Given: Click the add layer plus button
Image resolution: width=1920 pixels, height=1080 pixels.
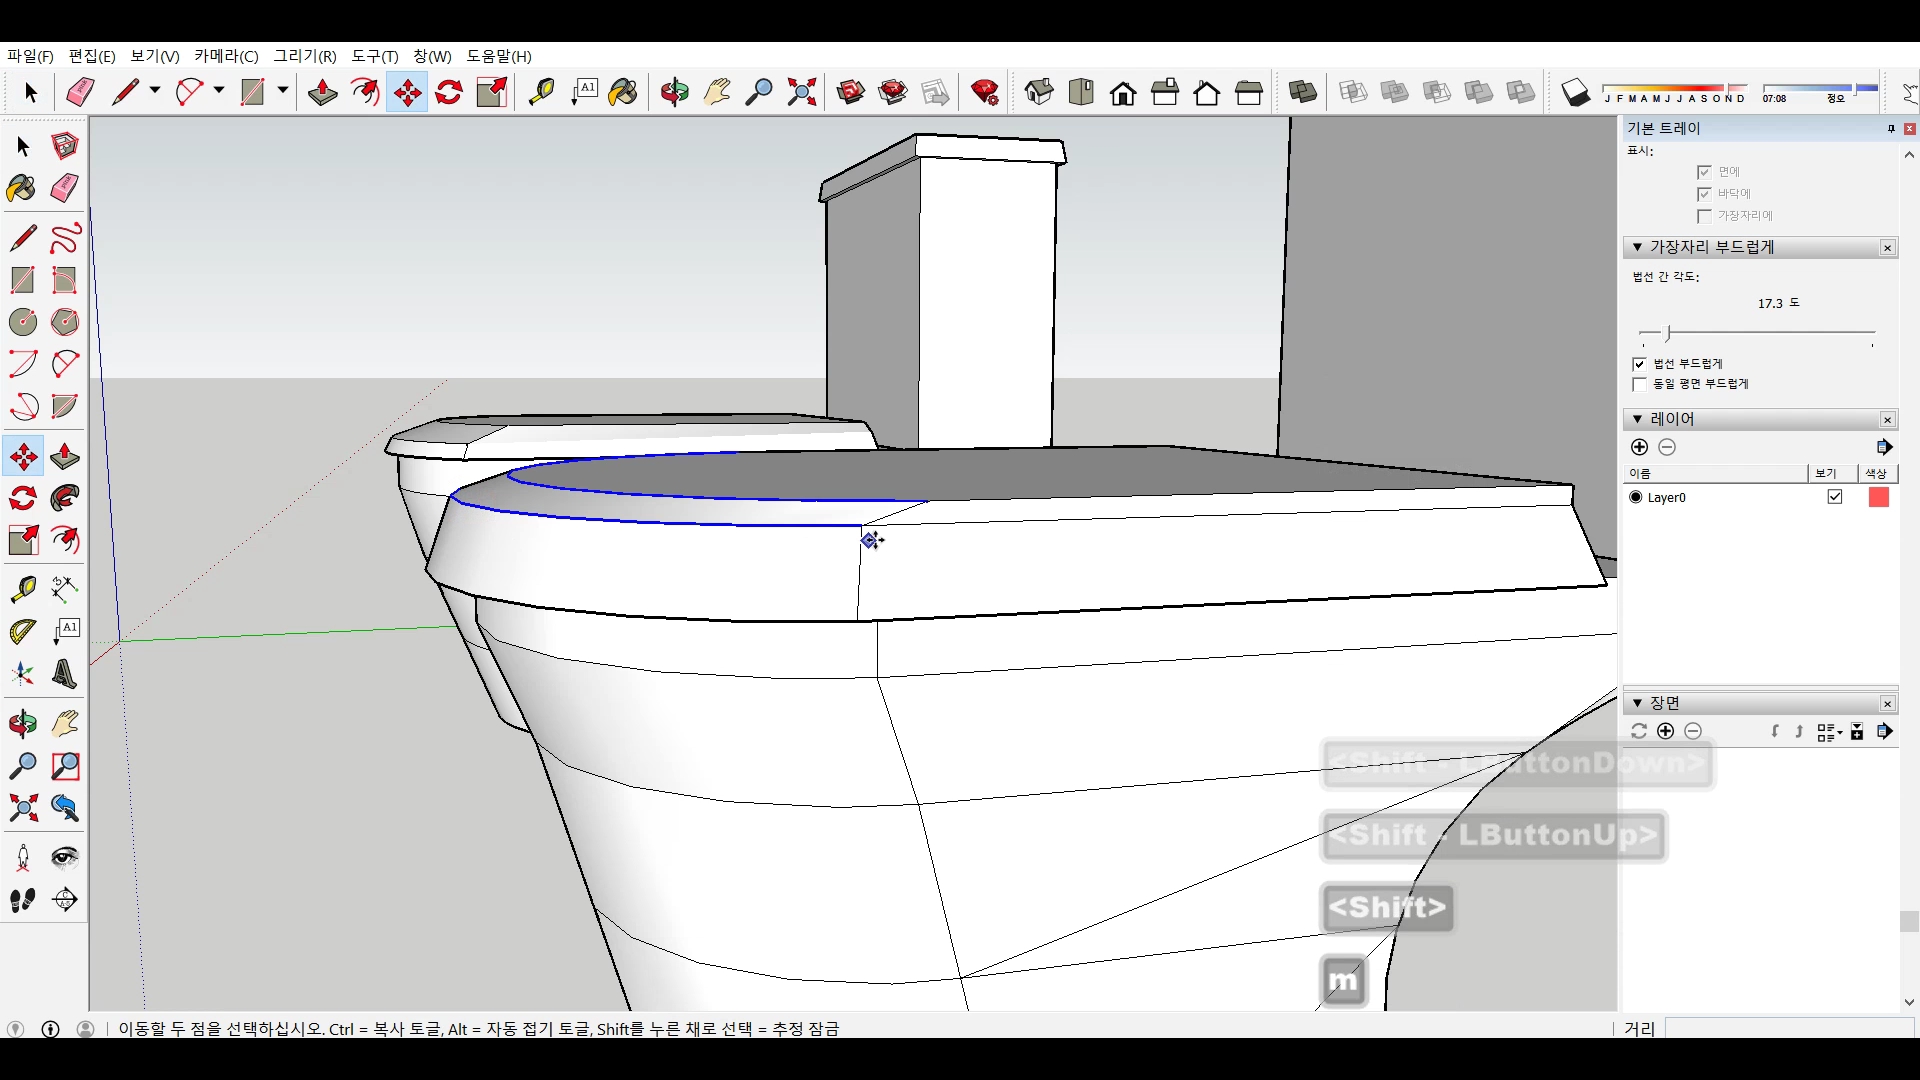Looking at the screenshot, I should tap(1639, 447).
